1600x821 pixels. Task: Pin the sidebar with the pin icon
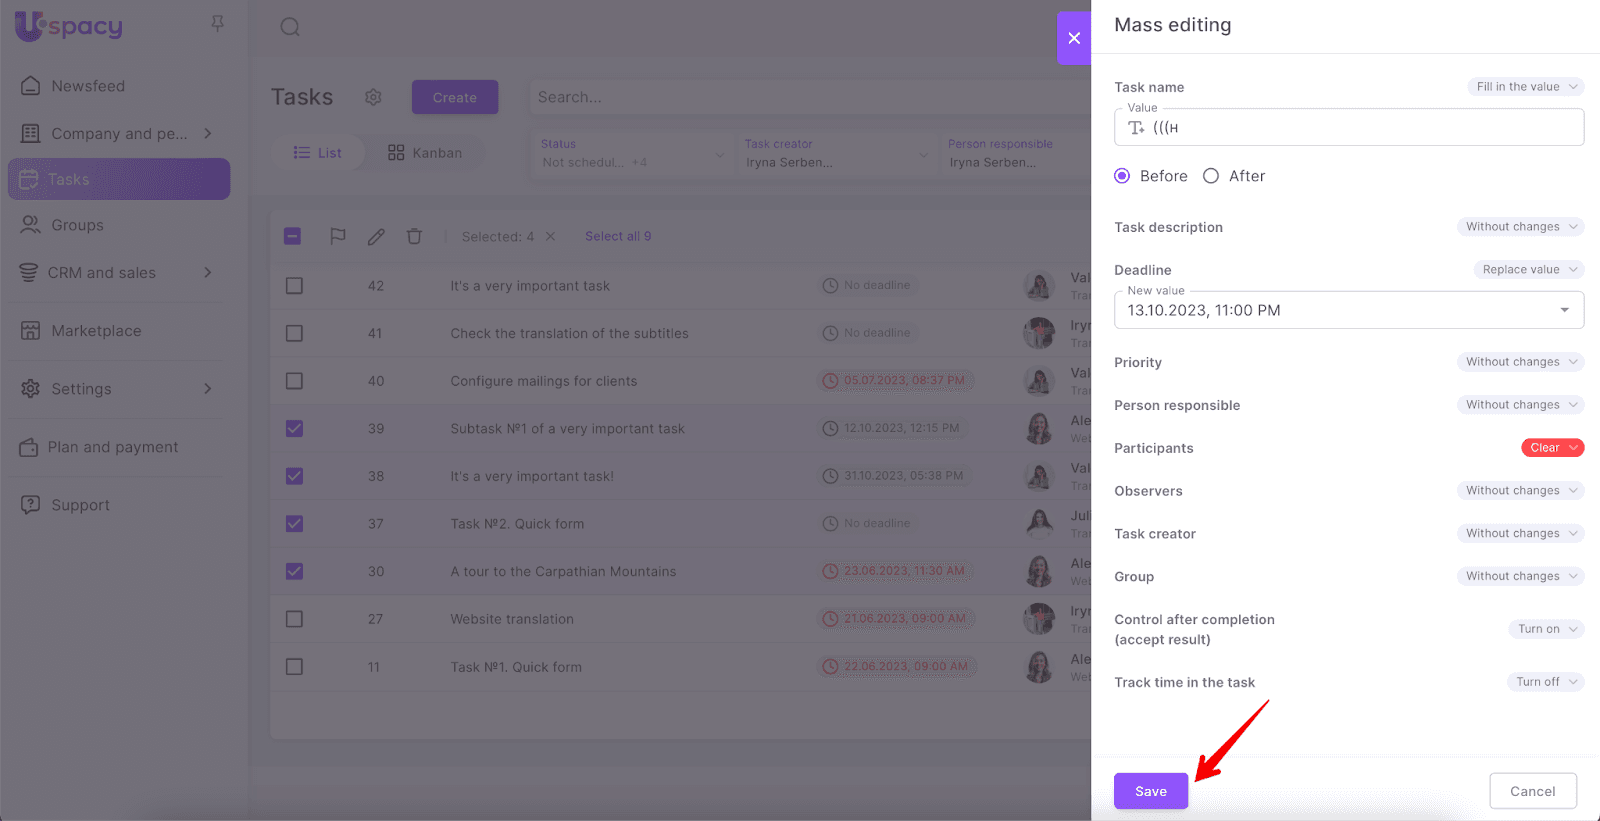[x=217, y=23]
